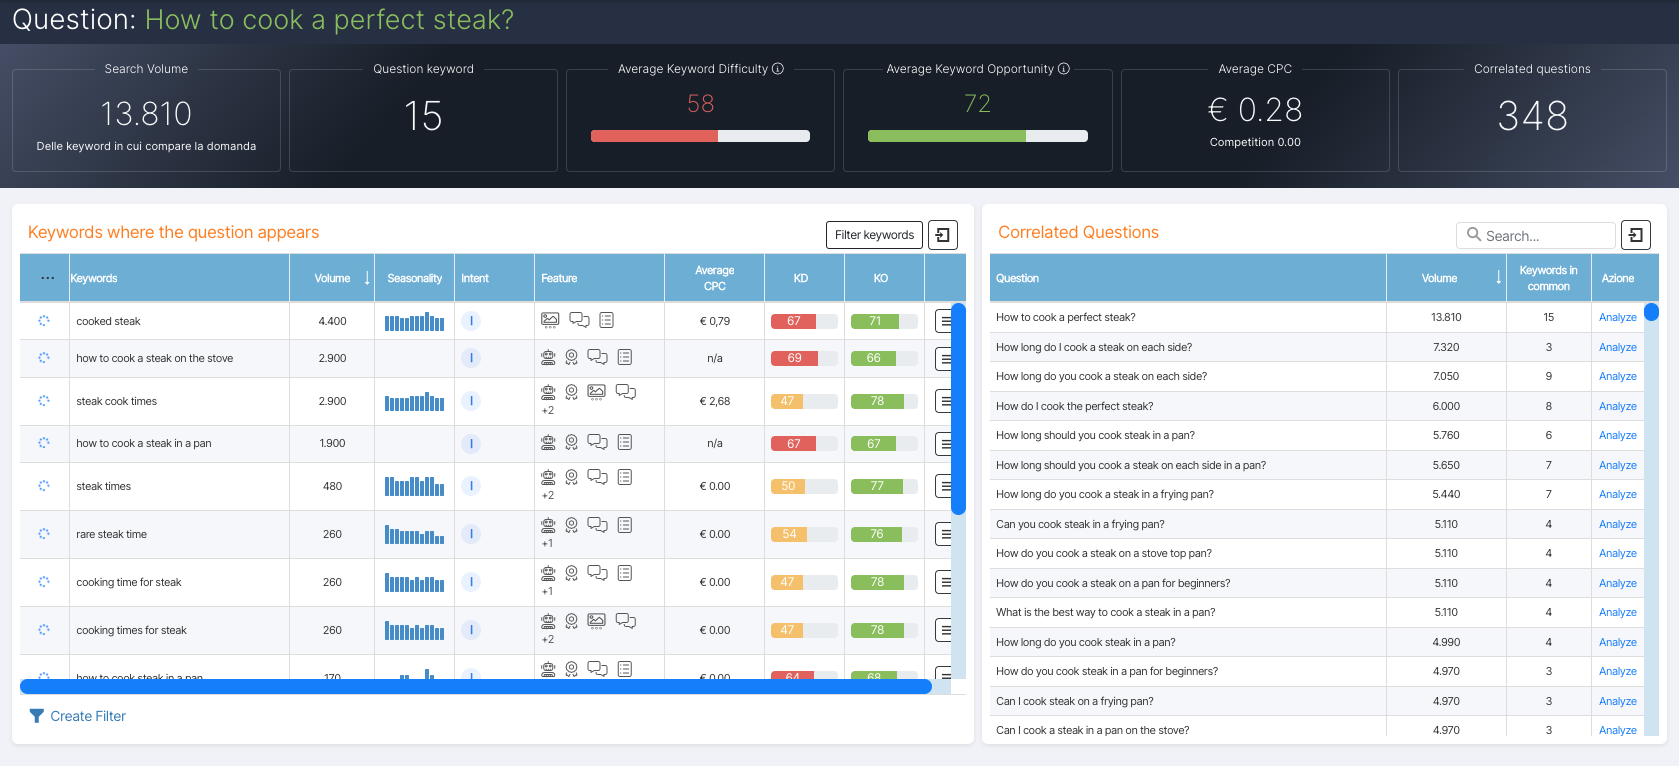The image size is (1679, 766).
Task: Click in the correlated questions Search field
Action: 1536,235
